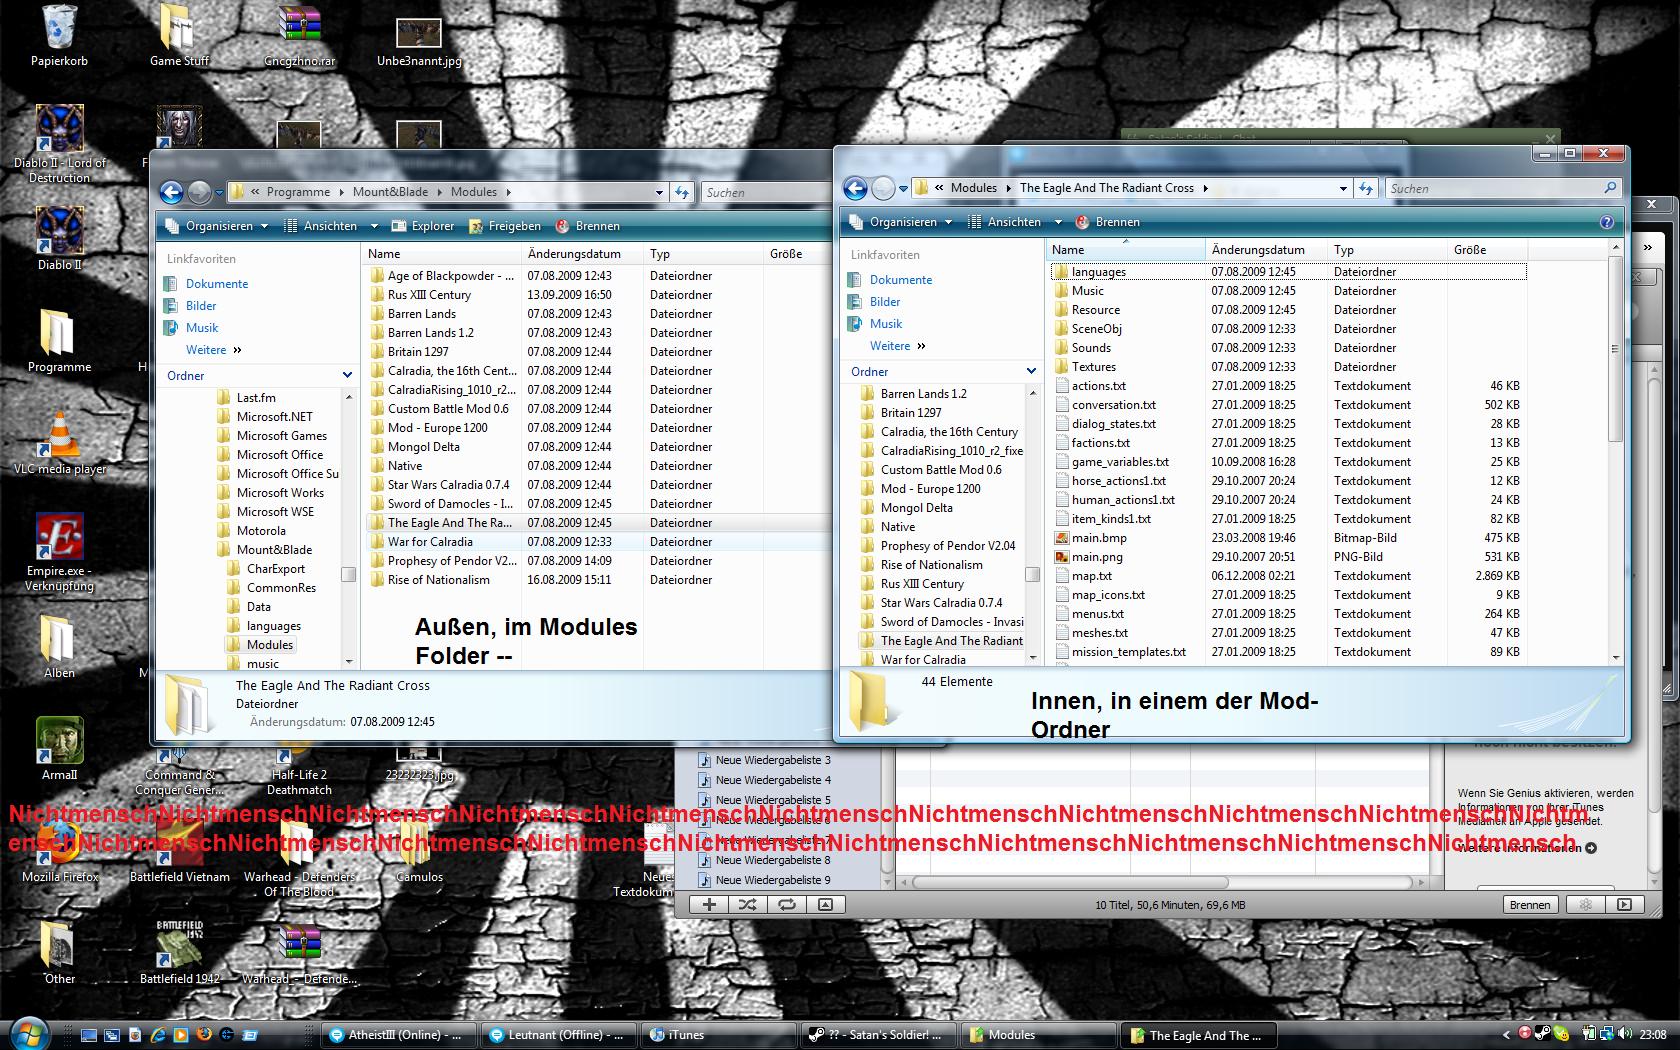Open Organisieren menu in Modules window
This screenshot has width=1680, height=1050.
[217, 226]
